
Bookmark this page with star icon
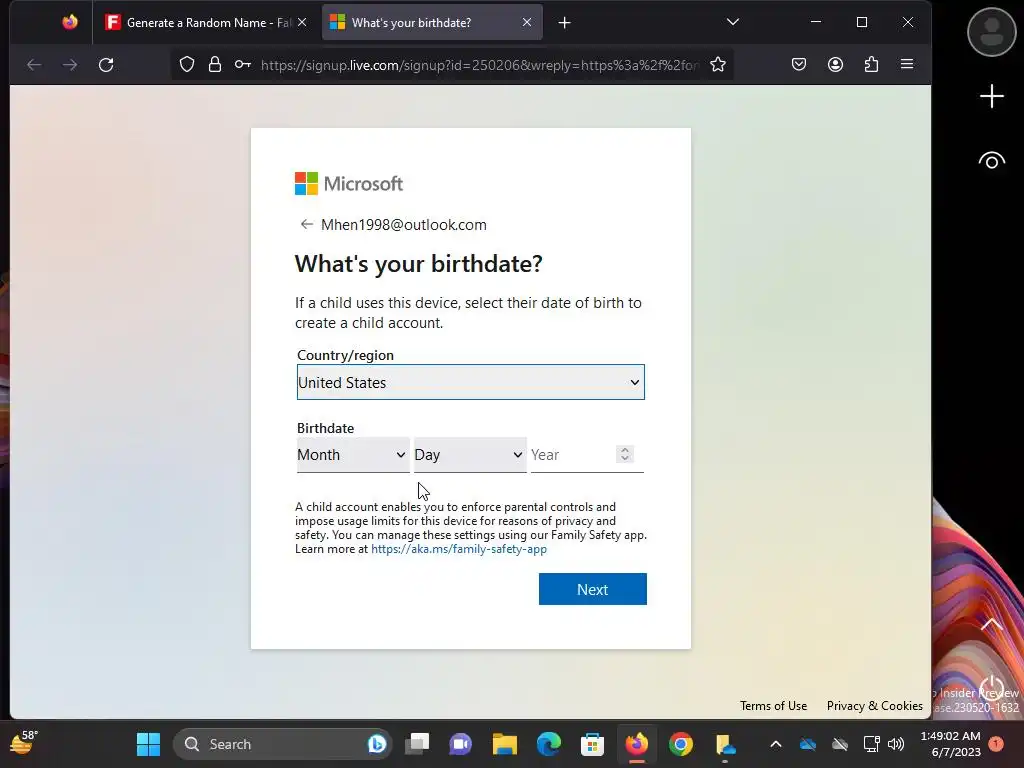click(718, 65)
